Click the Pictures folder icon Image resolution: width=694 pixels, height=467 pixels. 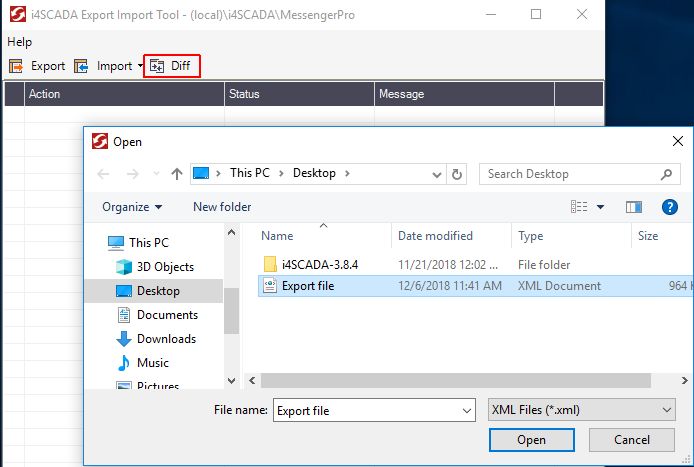pyautogui.click(x=123, y=385)
